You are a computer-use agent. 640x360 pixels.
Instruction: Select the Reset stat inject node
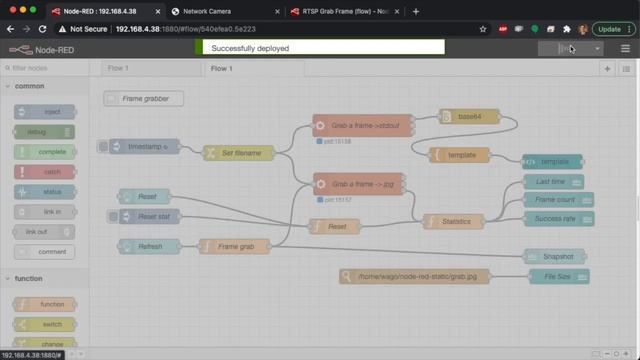[x=149, y=217]
